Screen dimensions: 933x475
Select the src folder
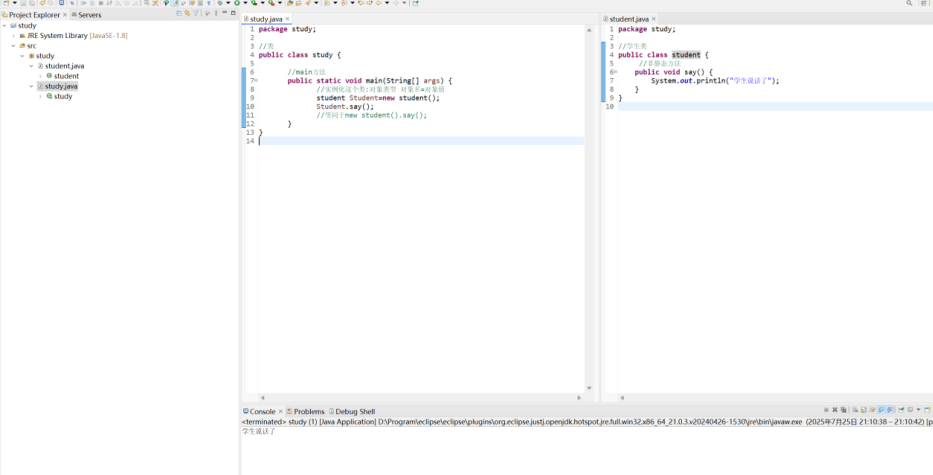point(27,46)
